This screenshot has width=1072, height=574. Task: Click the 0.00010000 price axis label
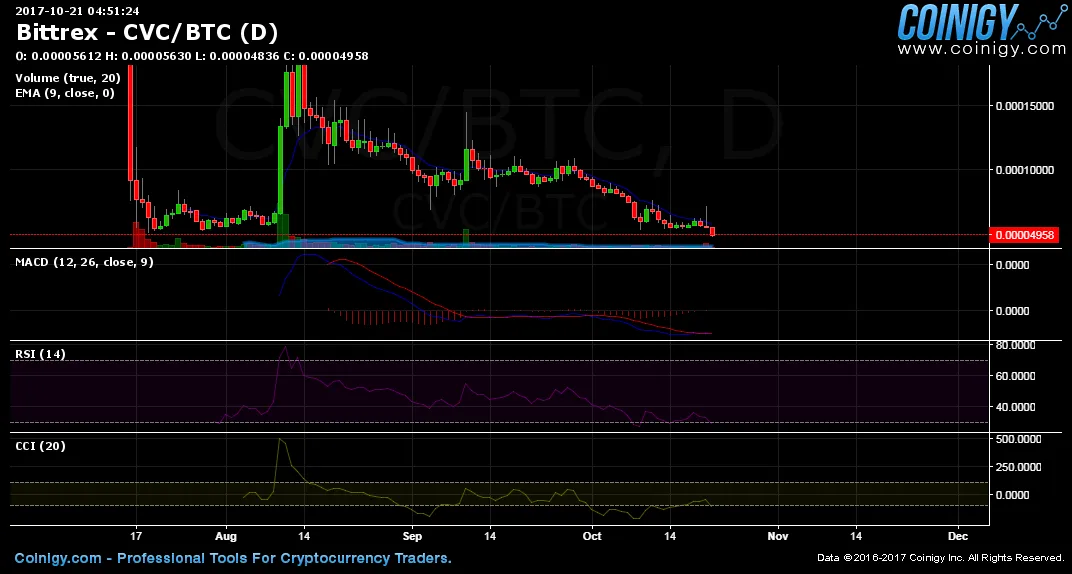1026,170
